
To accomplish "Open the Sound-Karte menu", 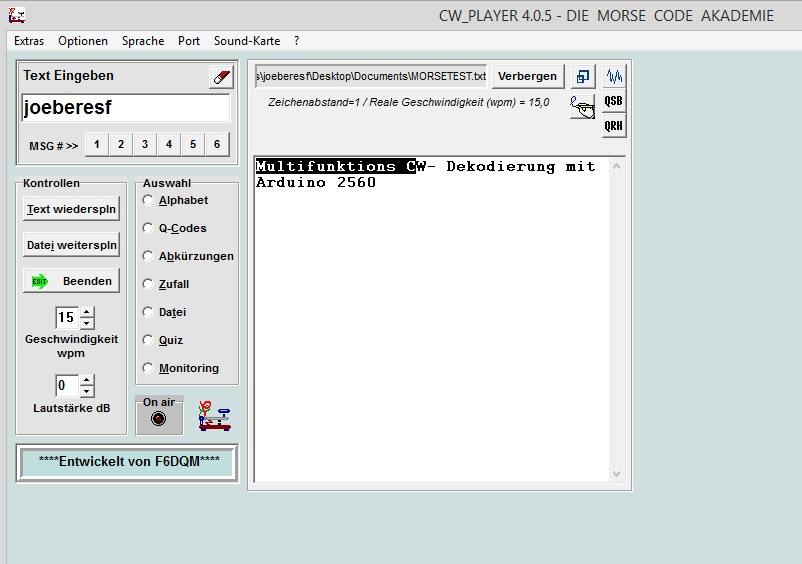I will pyautogui.click(x=247, y=41).
